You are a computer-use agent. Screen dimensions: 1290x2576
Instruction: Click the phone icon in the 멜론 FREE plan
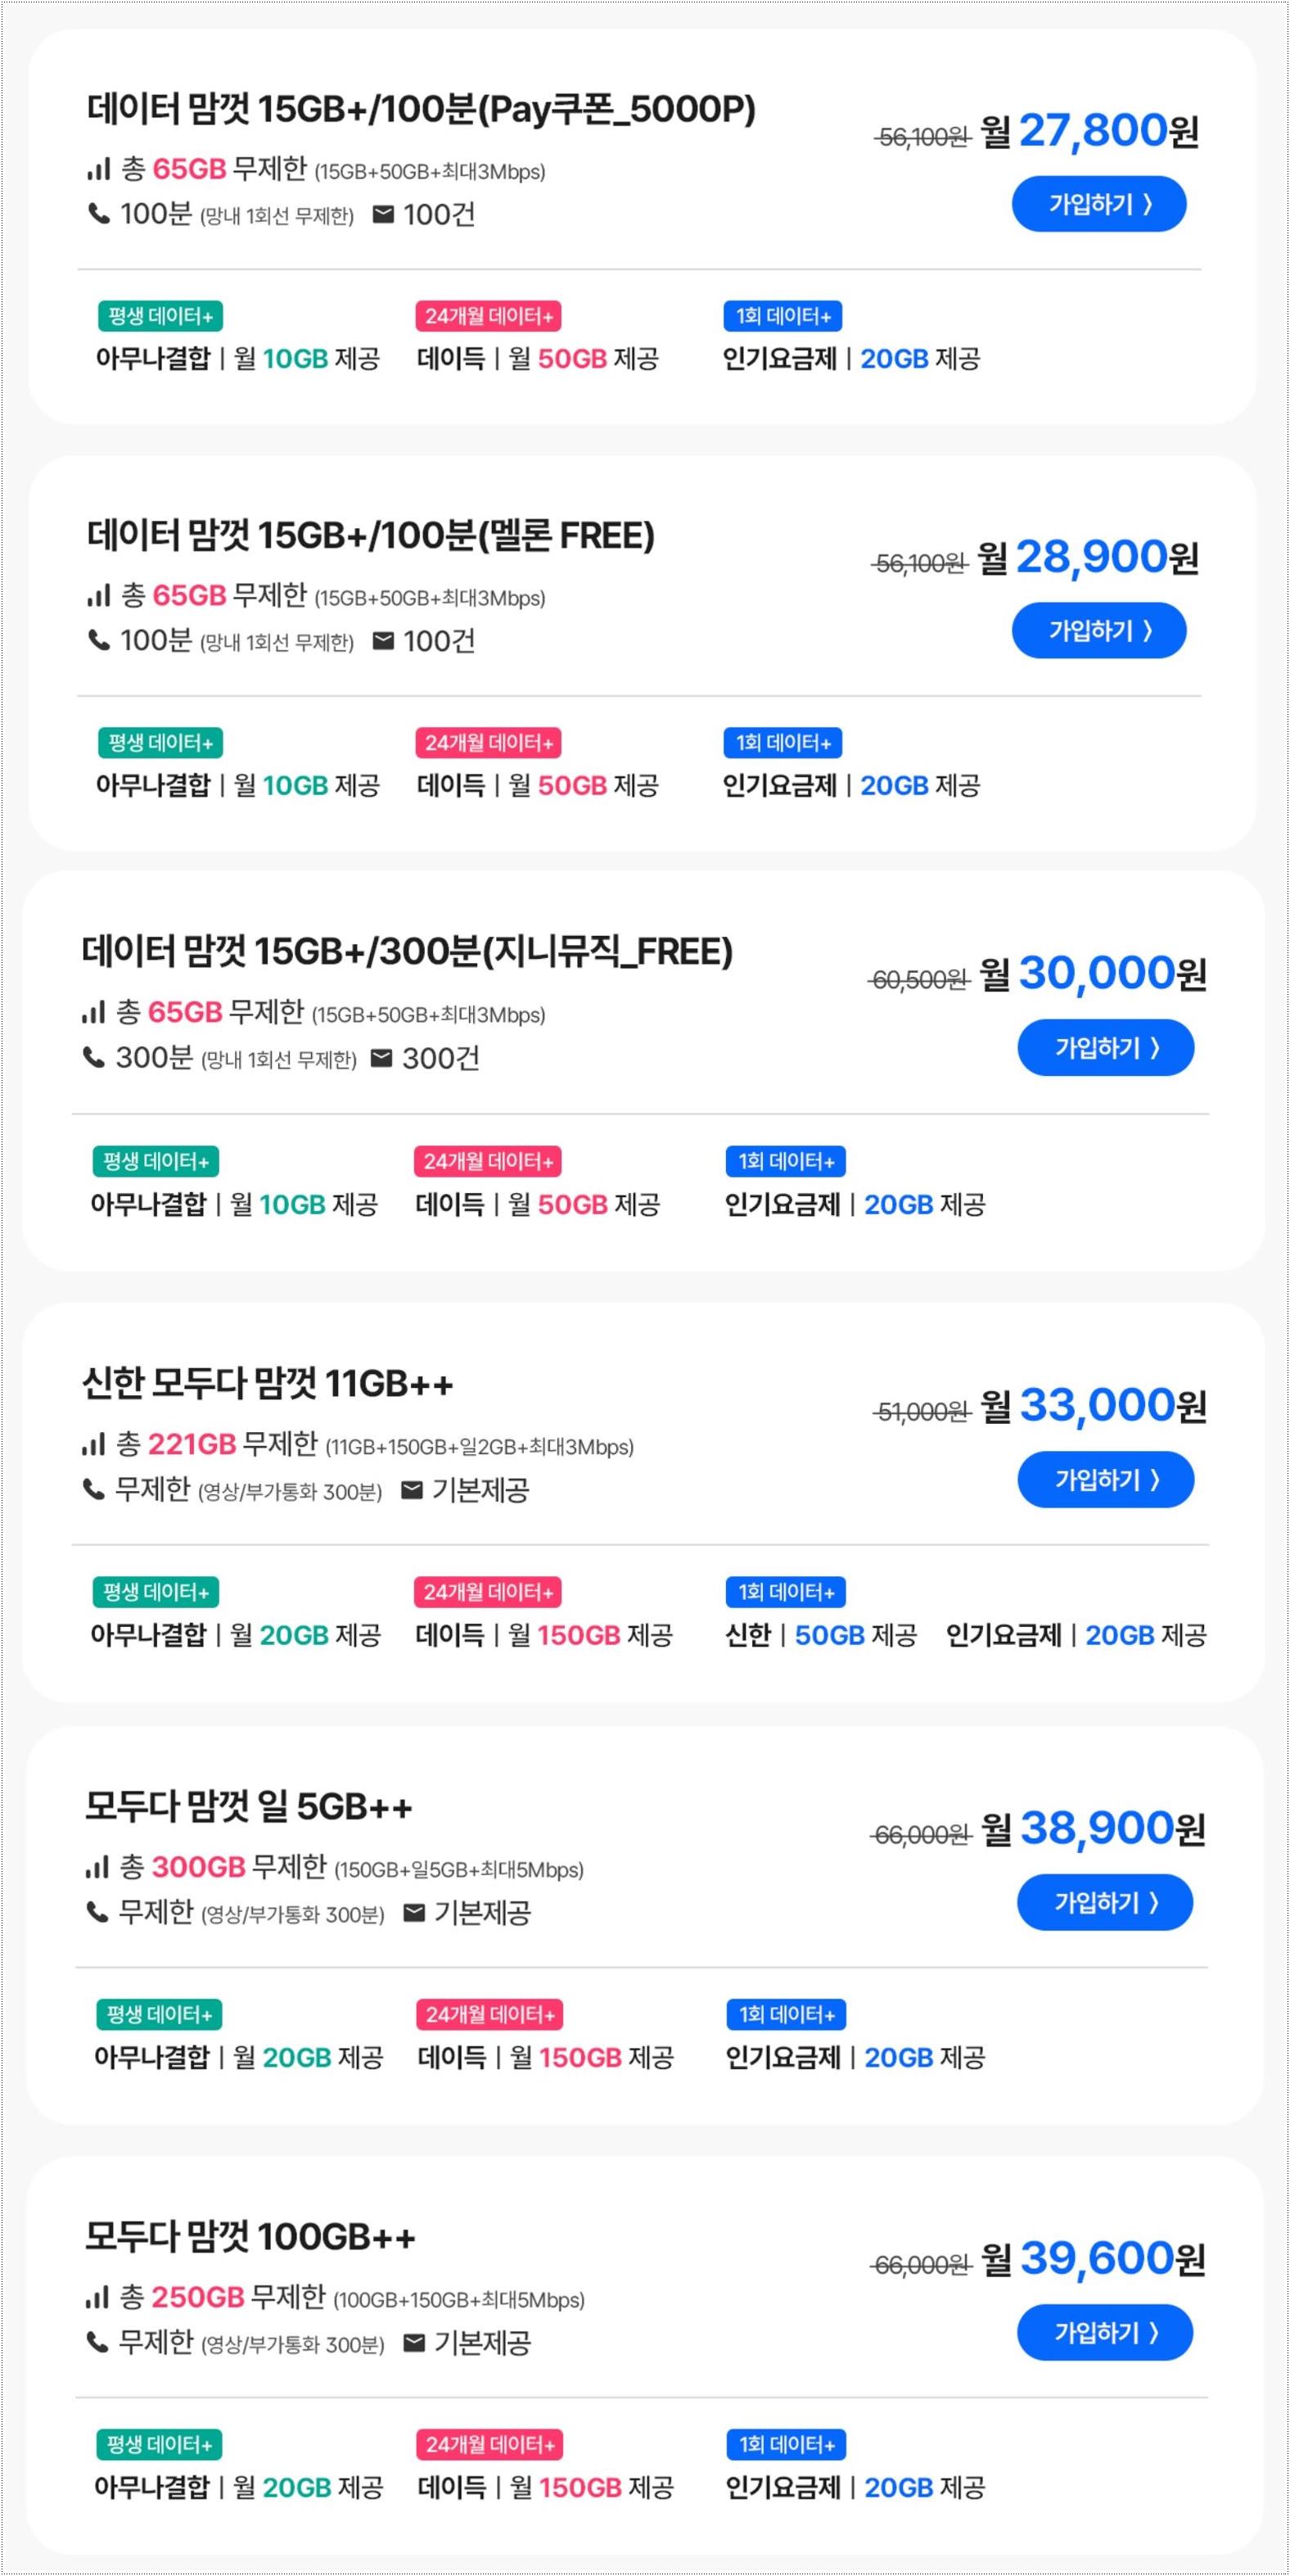pyautogui.click(x=98, y=640)
